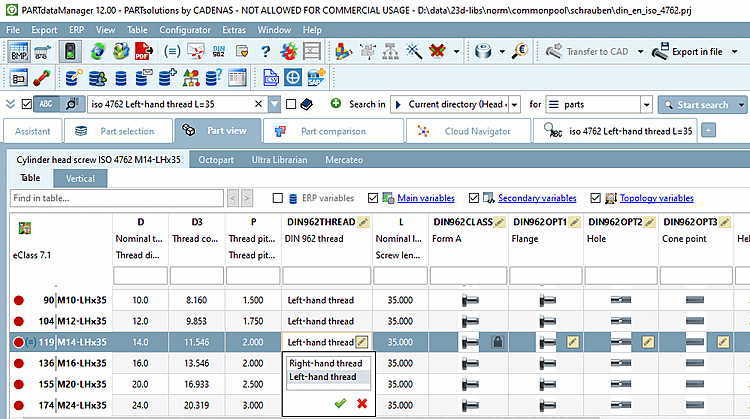Uncheck the Secondary variables checkbox
This screenshot has width=750, height=419.
point(473,198)
